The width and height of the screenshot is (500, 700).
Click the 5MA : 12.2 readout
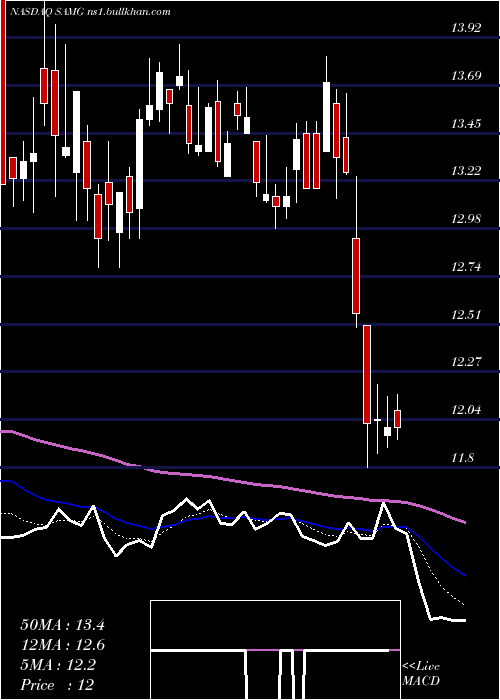(58, 665)
